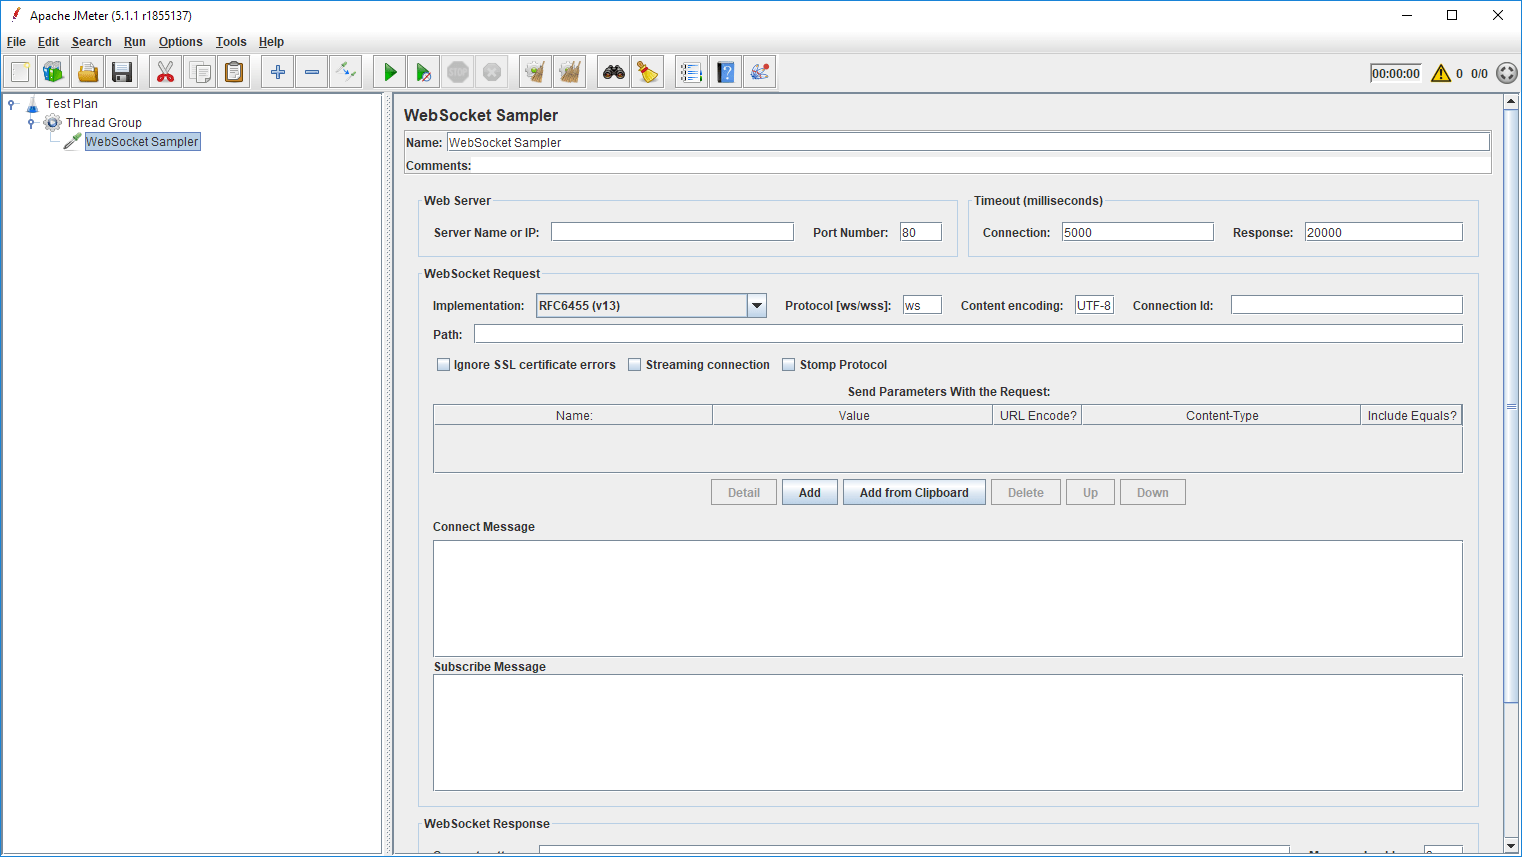Click the Delete parameter button
Image resolution: width=1522 pixels, height=857 pixels.
pos(1026,493)
